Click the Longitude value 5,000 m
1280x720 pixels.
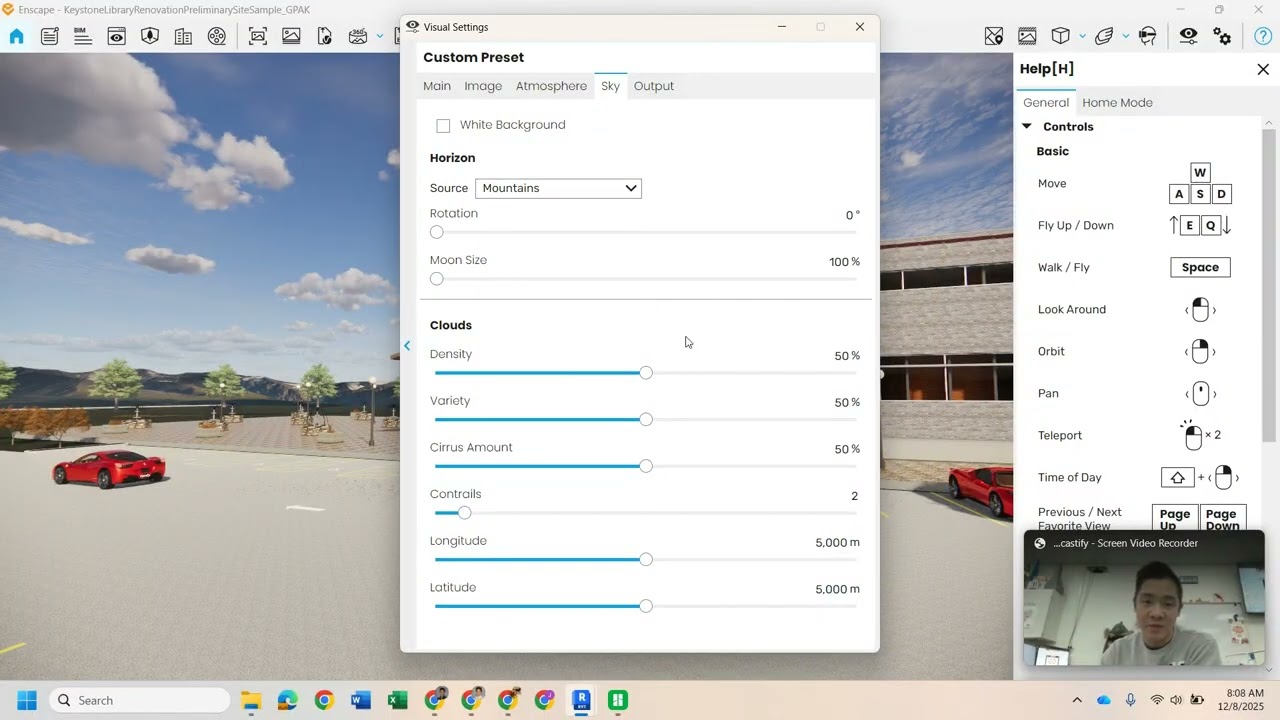click(837, 542)
